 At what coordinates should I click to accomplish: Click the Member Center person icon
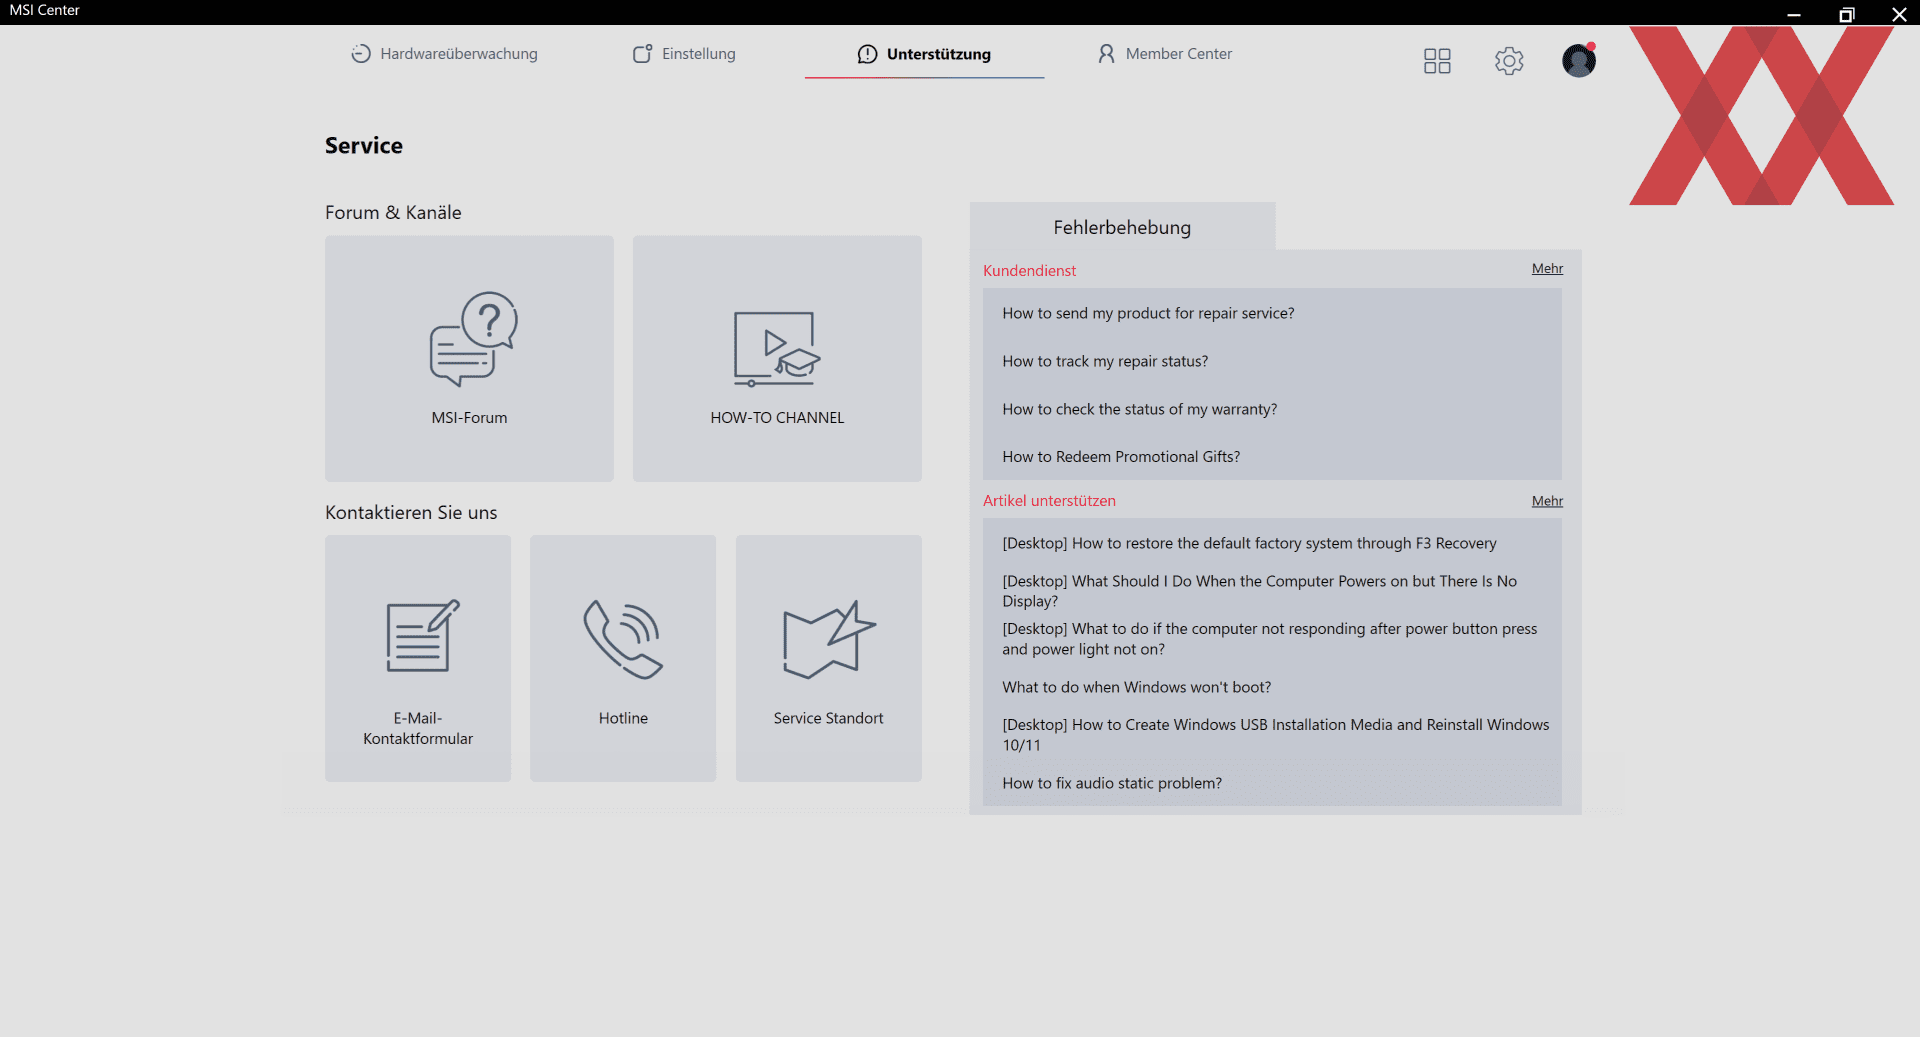pyautogui.click(x=1106, y=54)
